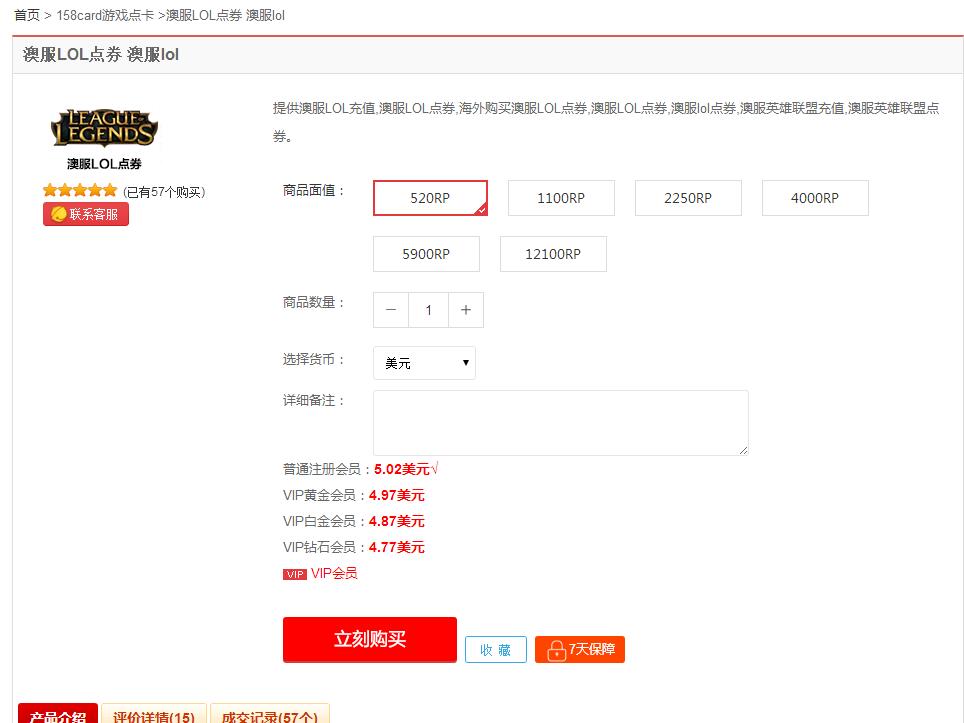Pick the 2250RP denomination
964x723 pixels.
688,198
